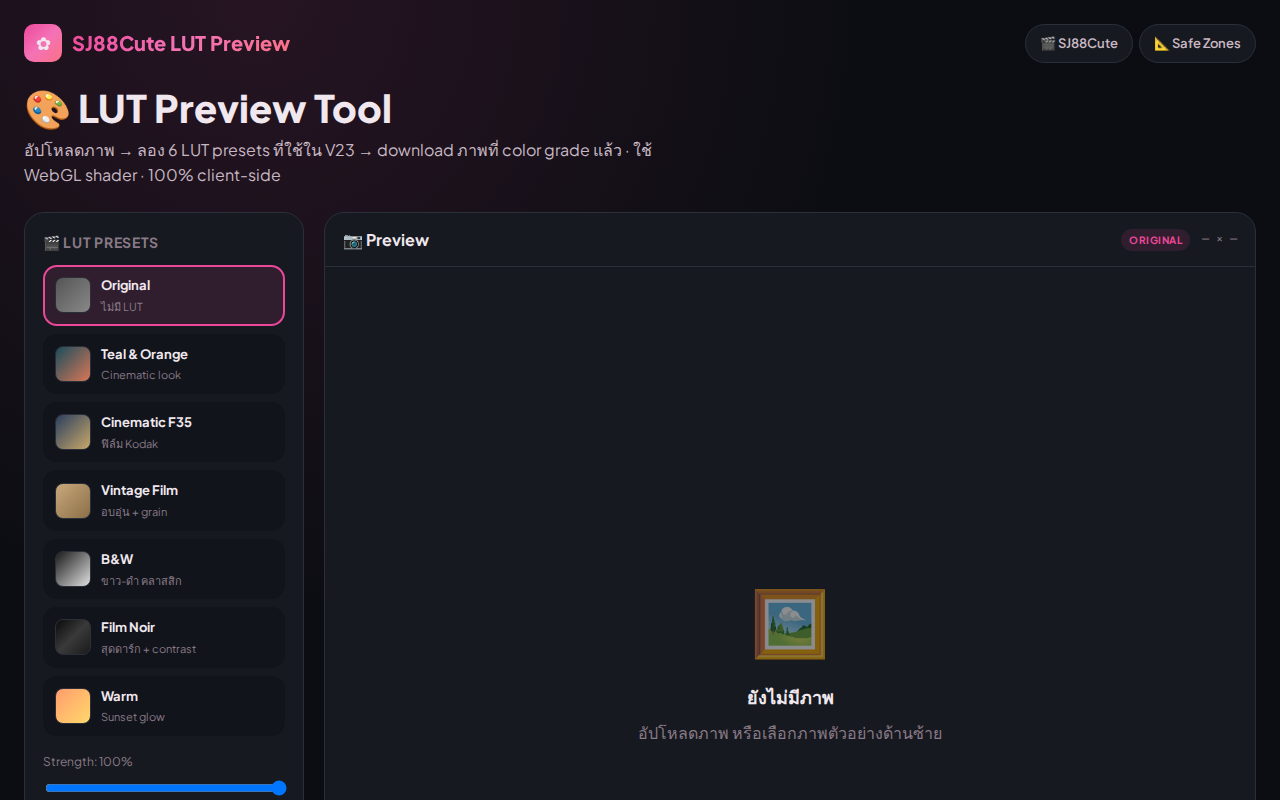Screen dimensions: 1280x800
Task: Click the '— × —' dimensions readout
Action: point(1219,240)
